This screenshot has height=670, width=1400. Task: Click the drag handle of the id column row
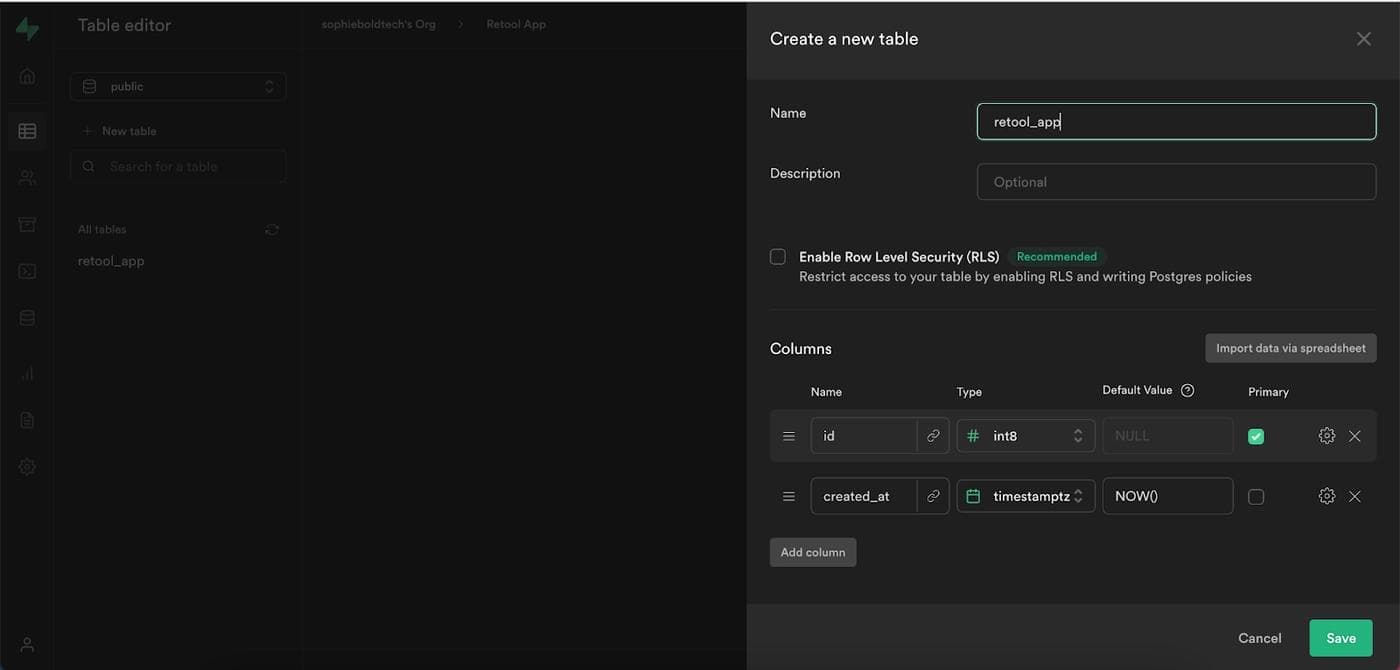pos(789,436)
